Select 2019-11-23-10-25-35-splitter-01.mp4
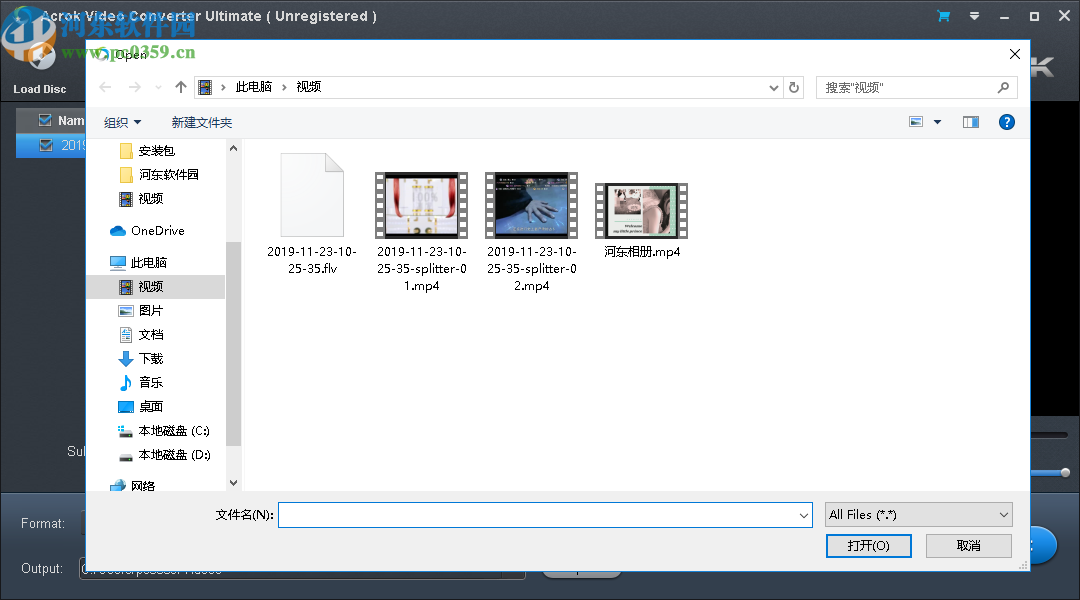The image size is (1080, 600). pos(421,205)
